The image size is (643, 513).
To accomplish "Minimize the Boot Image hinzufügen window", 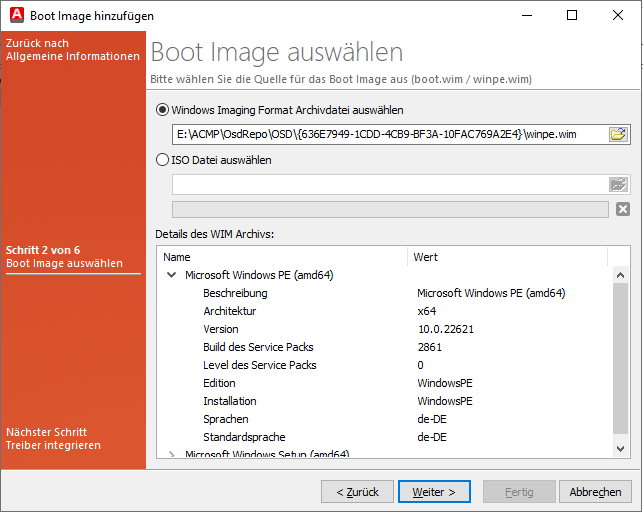I will click(x=527, y=15).
